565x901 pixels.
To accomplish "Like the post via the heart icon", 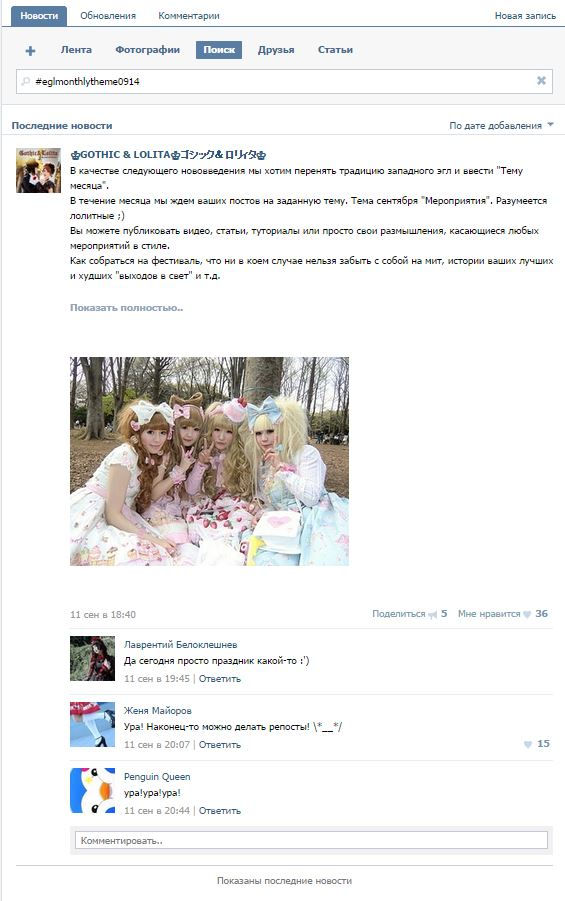I will tap(527, 614).
